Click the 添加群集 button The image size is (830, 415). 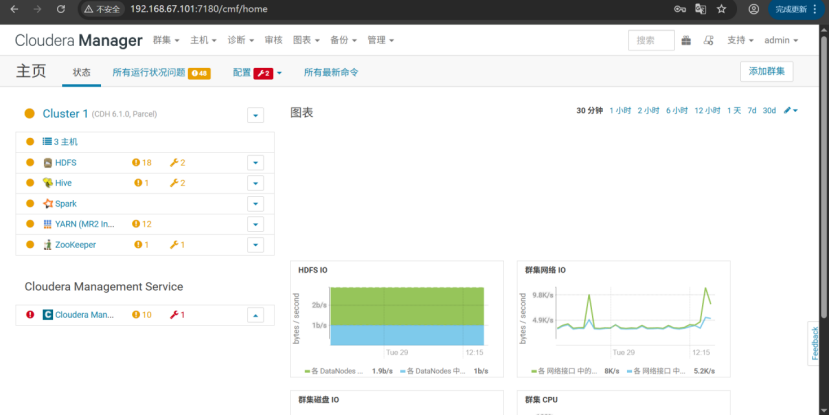coord(766,71)
